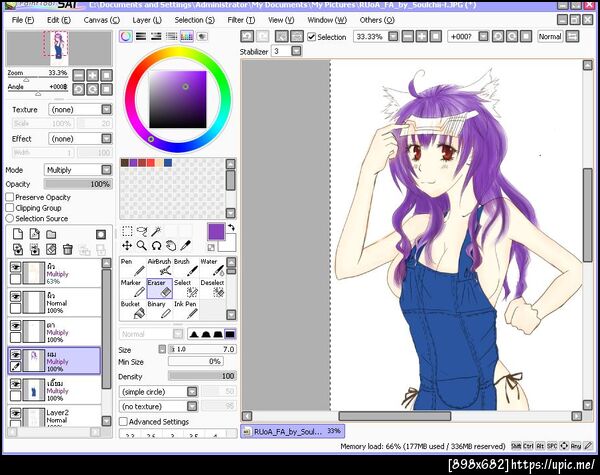600x475 pixels.
Task: Click the brush Density slider
Action: coord(202,376)
